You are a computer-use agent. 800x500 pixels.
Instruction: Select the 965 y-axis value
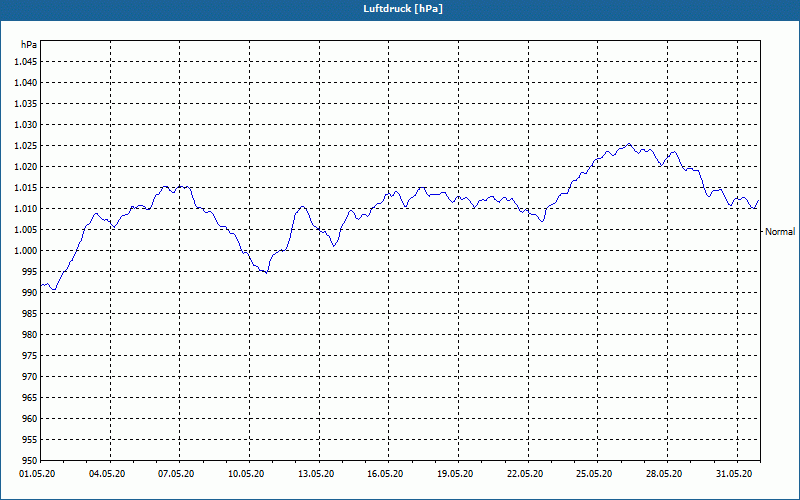point(30,397)
